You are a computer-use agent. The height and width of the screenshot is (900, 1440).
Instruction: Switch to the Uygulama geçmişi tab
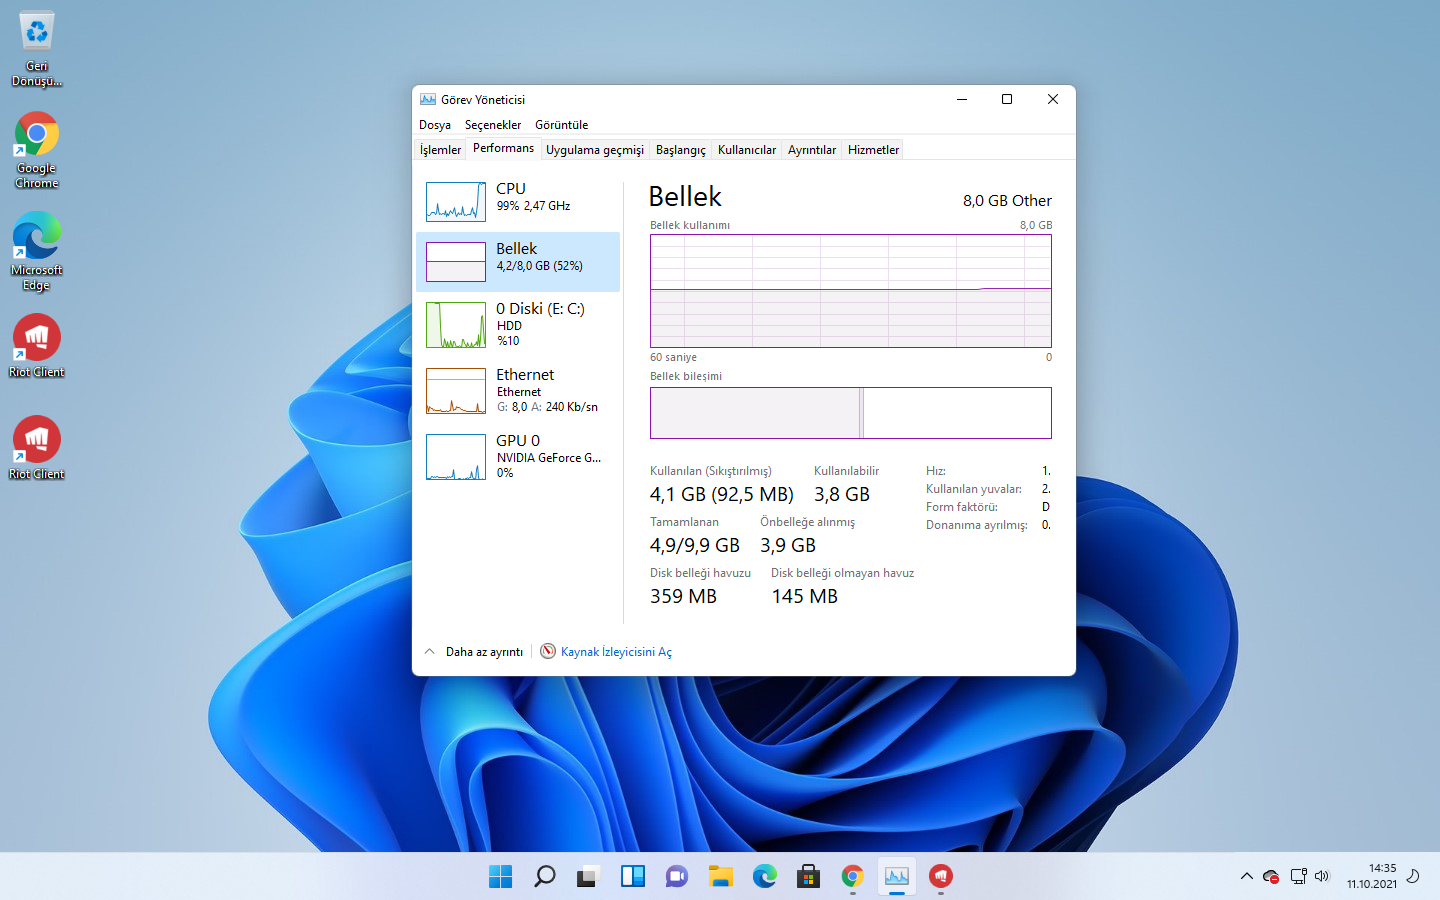pos(595,150)
